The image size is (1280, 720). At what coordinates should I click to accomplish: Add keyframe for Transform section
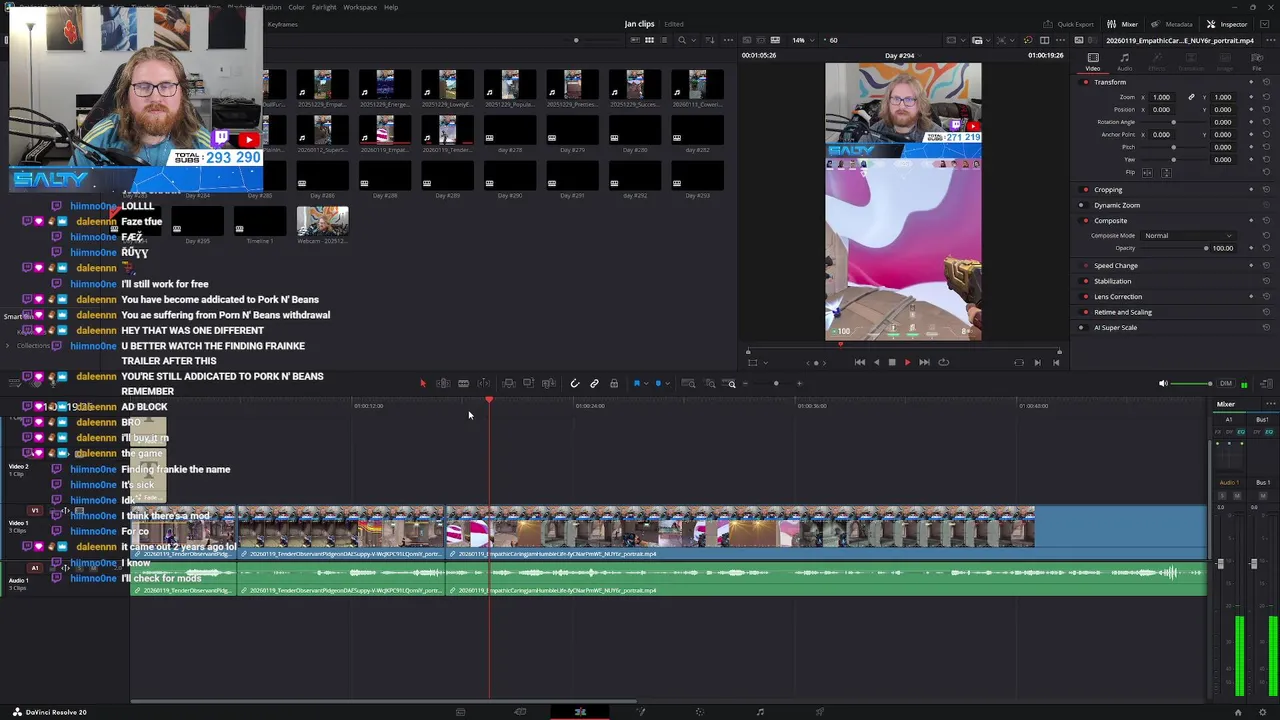click(1251, 82)
